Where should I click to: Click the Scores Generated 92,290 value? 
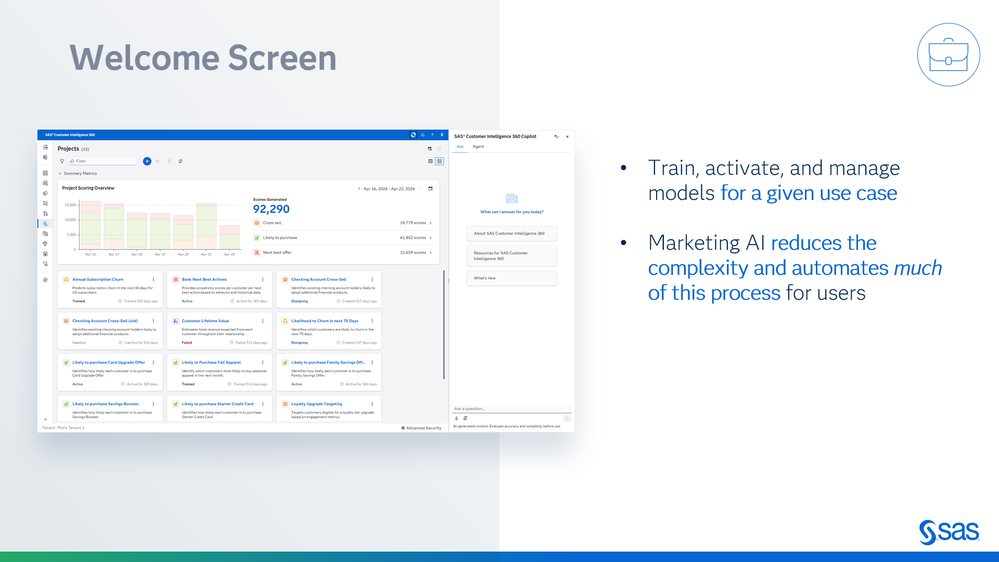coord(271,209)
